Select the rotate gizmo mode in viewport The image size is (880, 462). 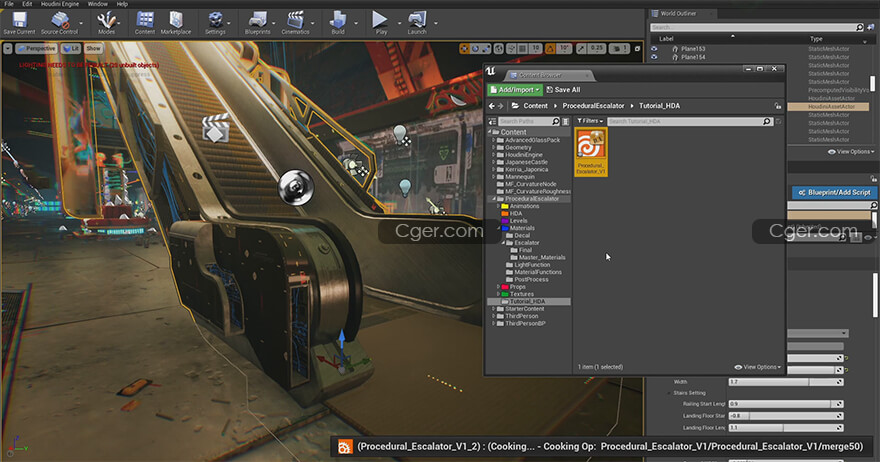coord(475,49)
